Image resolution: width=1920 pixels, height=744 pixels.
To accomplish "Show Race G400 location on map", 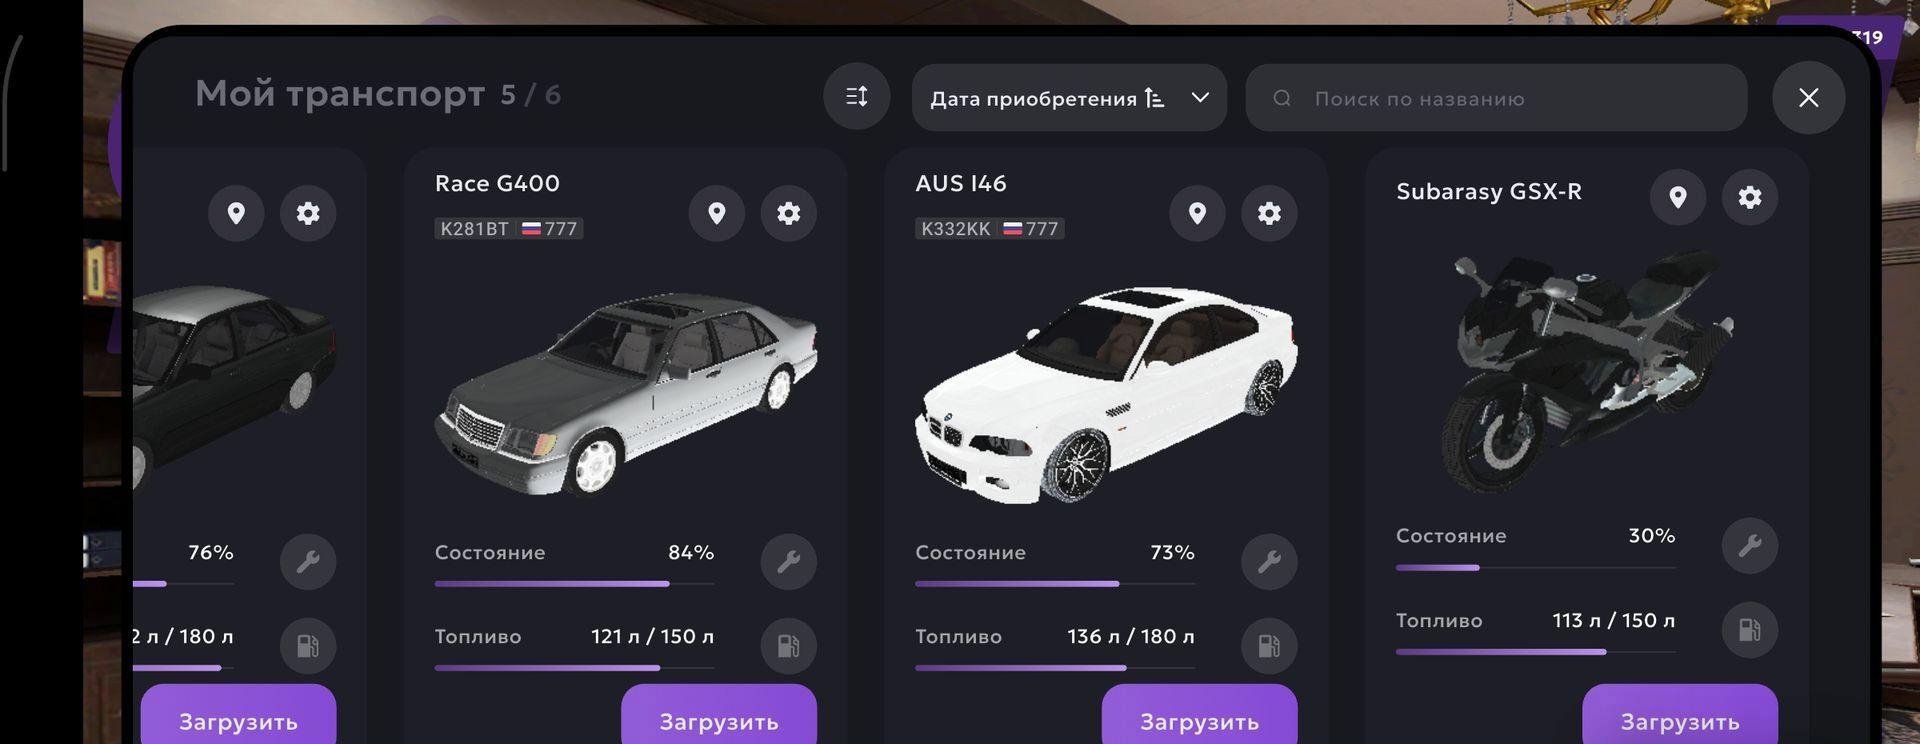I will pyautogui.click(x=717, y=213).
